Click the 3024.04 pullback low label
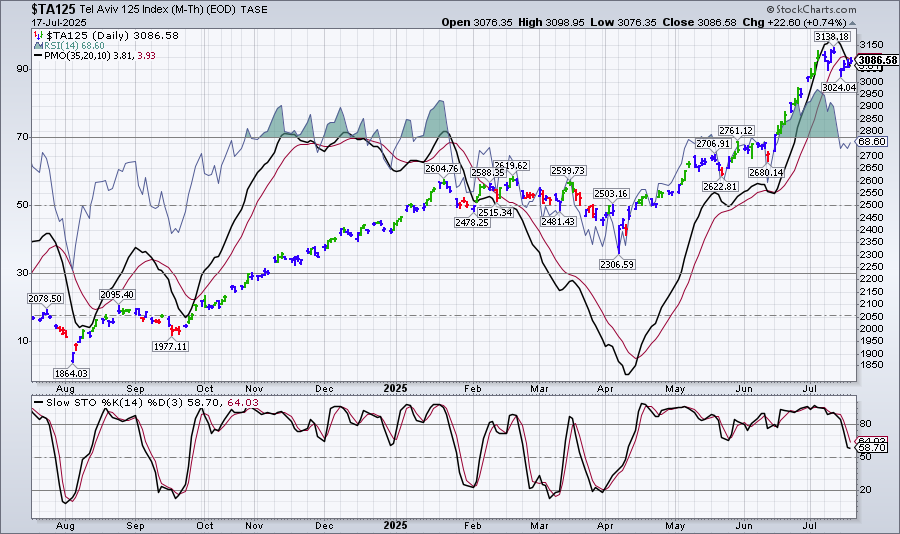900x534 pixels. tap(839, 88)
